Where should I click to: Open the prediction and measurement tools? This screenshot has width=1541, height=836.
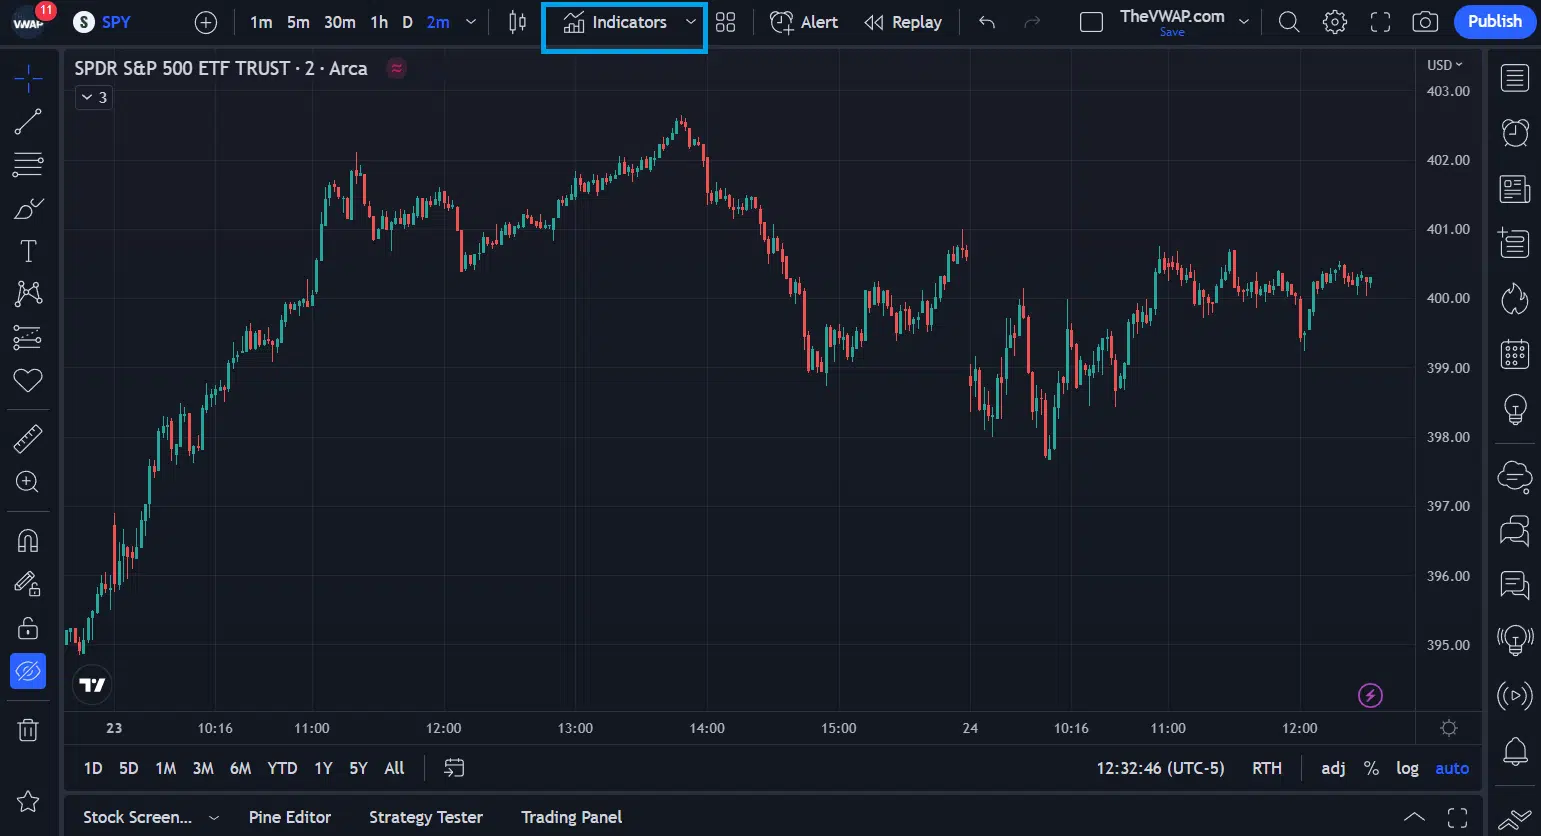(x=28, y=337)
